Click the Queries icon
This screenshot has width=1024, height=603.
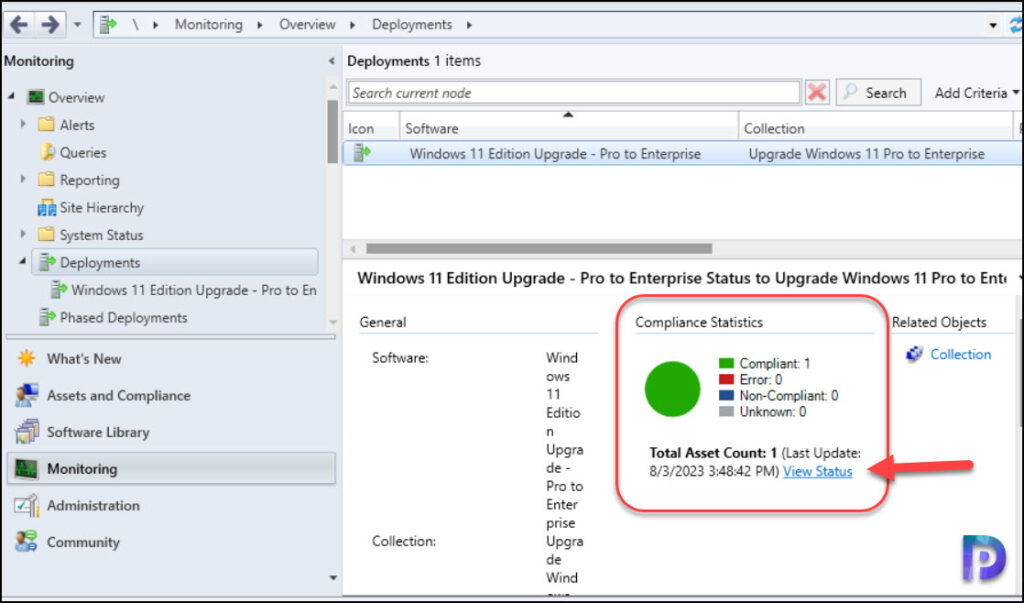point(46,152)
